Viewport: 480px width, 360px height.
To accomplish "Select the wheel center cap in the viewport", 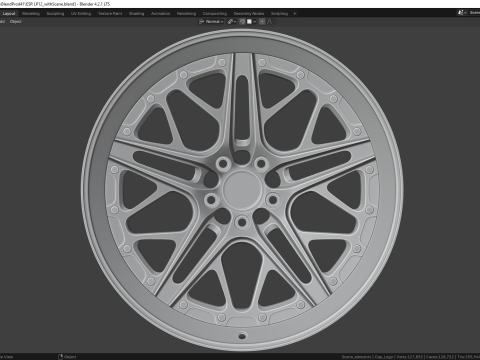I will pyautogui.click(x=242, y=189).
